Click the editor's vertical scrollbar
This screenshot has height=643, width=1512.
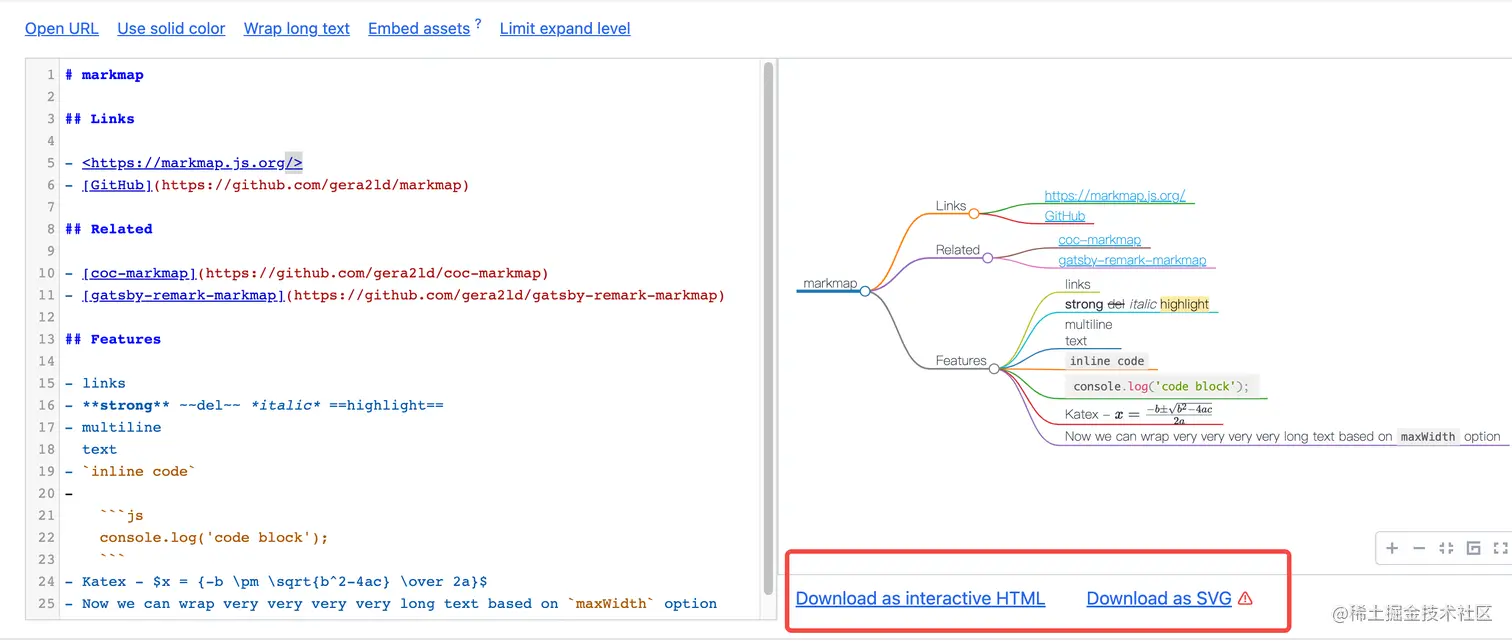point(768,327)
